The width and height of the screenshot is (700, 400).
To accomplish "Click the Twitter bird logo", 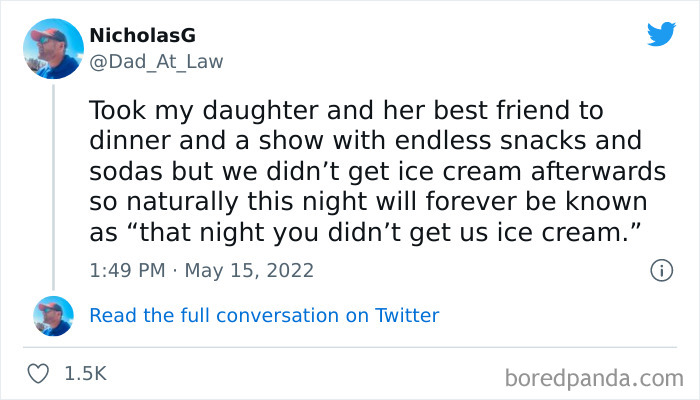I will click(x=660, y=34).
